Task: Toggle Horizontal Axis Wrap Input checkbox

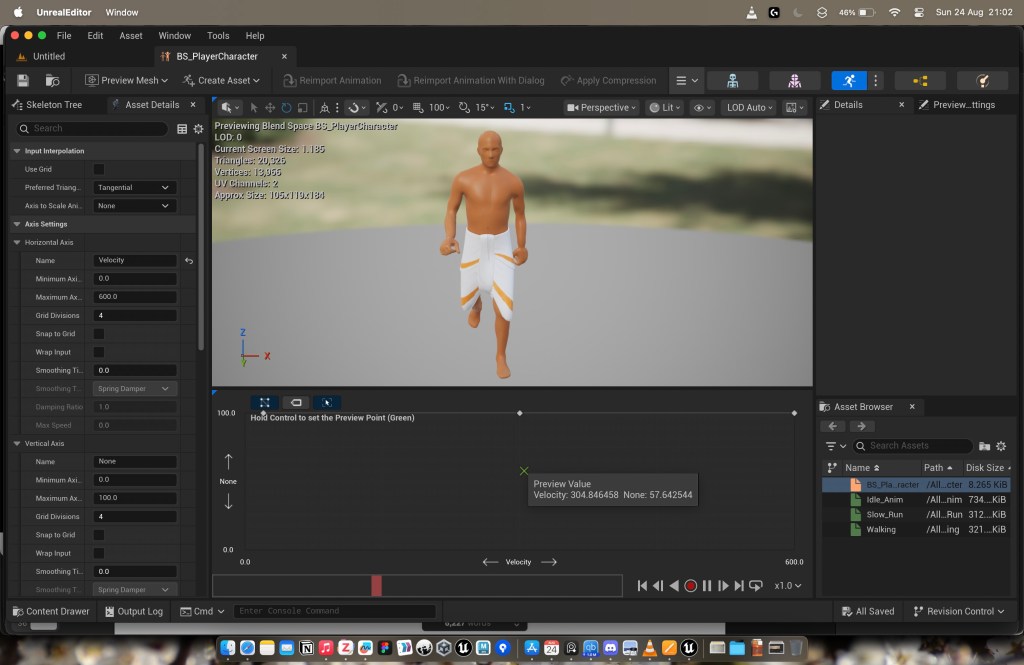Action: (x=99, y=352)
